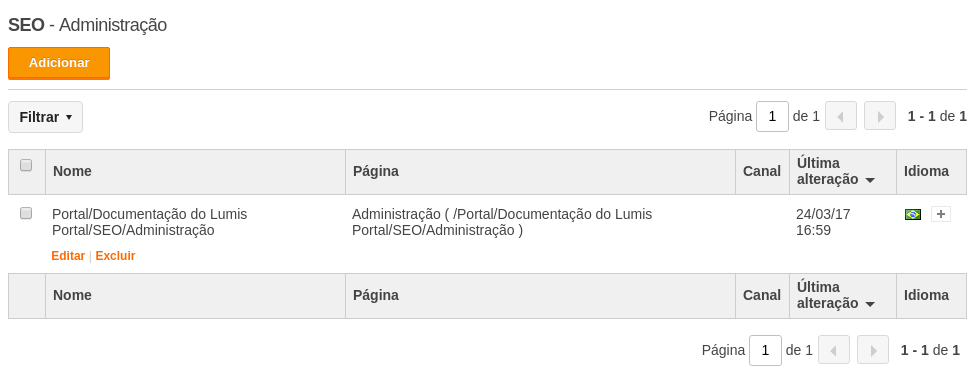
Task: Click the bottom Idioma column header
Action: 926,295
